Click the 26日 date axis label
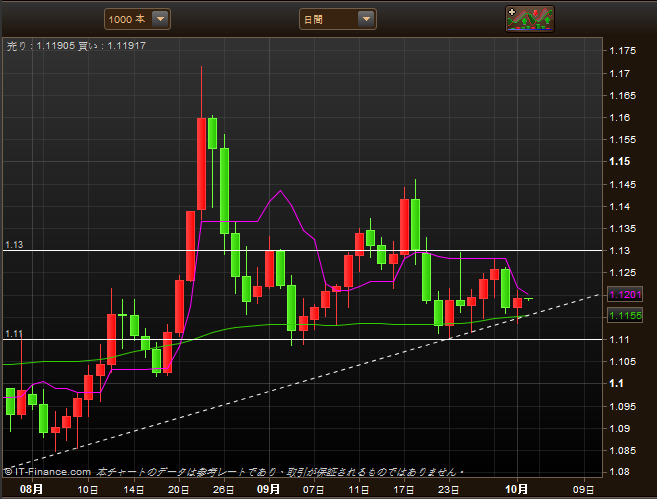657x499 pixels. click(223, 490)
